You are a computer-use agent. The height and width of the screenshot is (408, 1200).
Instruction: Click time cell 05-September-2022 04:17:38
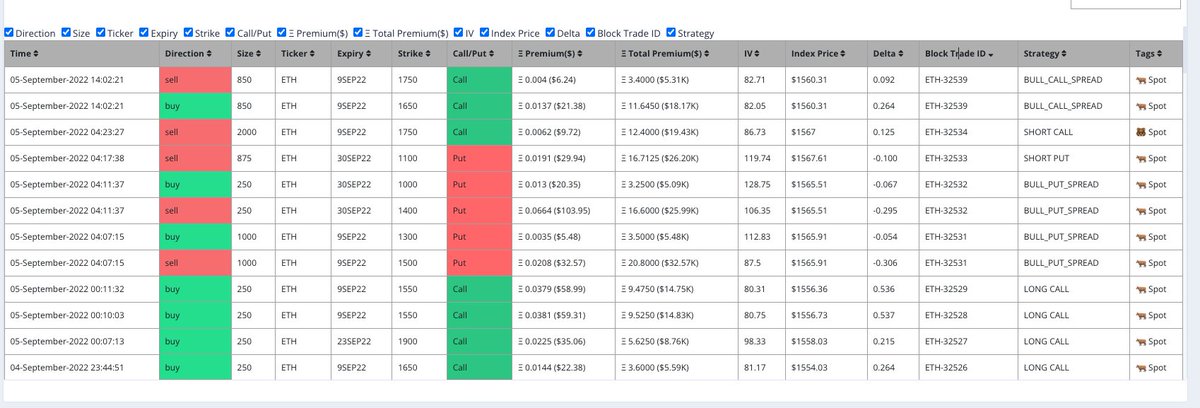pyautogui.click(x=81, y=158)
